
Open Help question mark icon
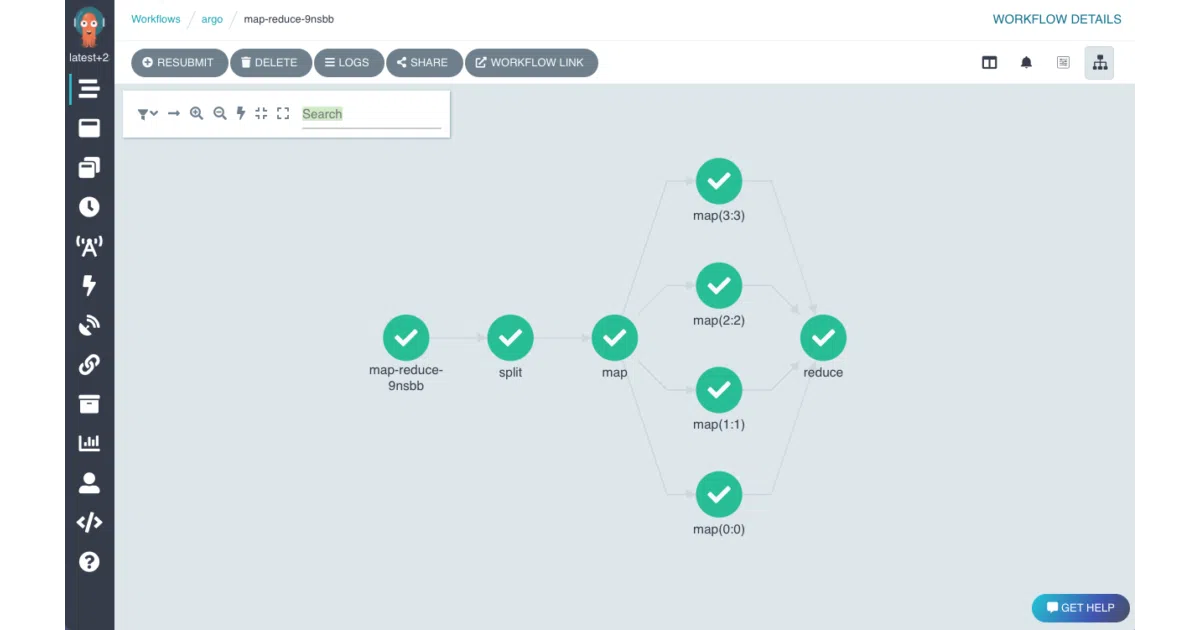pos(89,562)
